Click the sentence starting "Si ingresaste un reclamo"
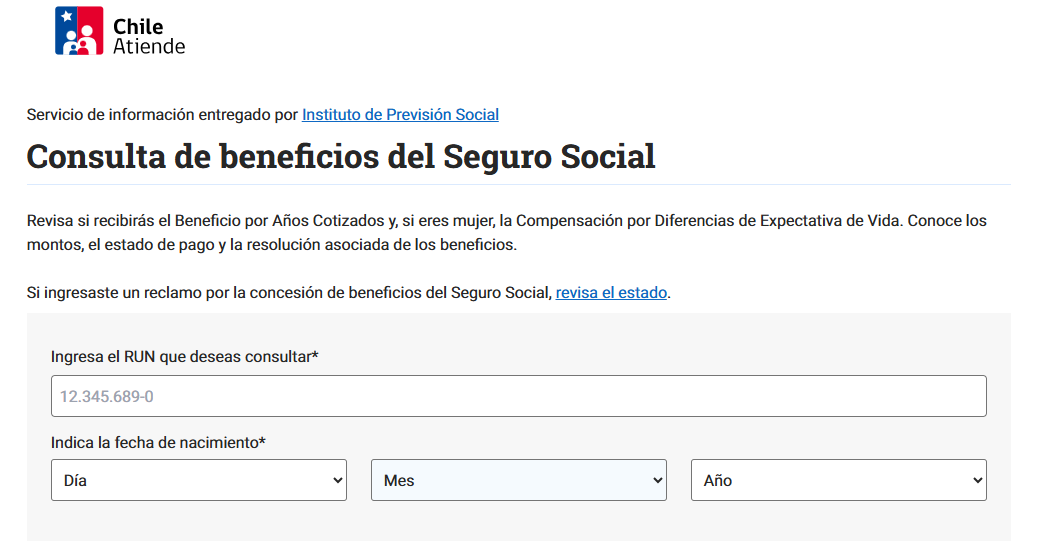Screen dimensions: 1040x549 (290, 293)
